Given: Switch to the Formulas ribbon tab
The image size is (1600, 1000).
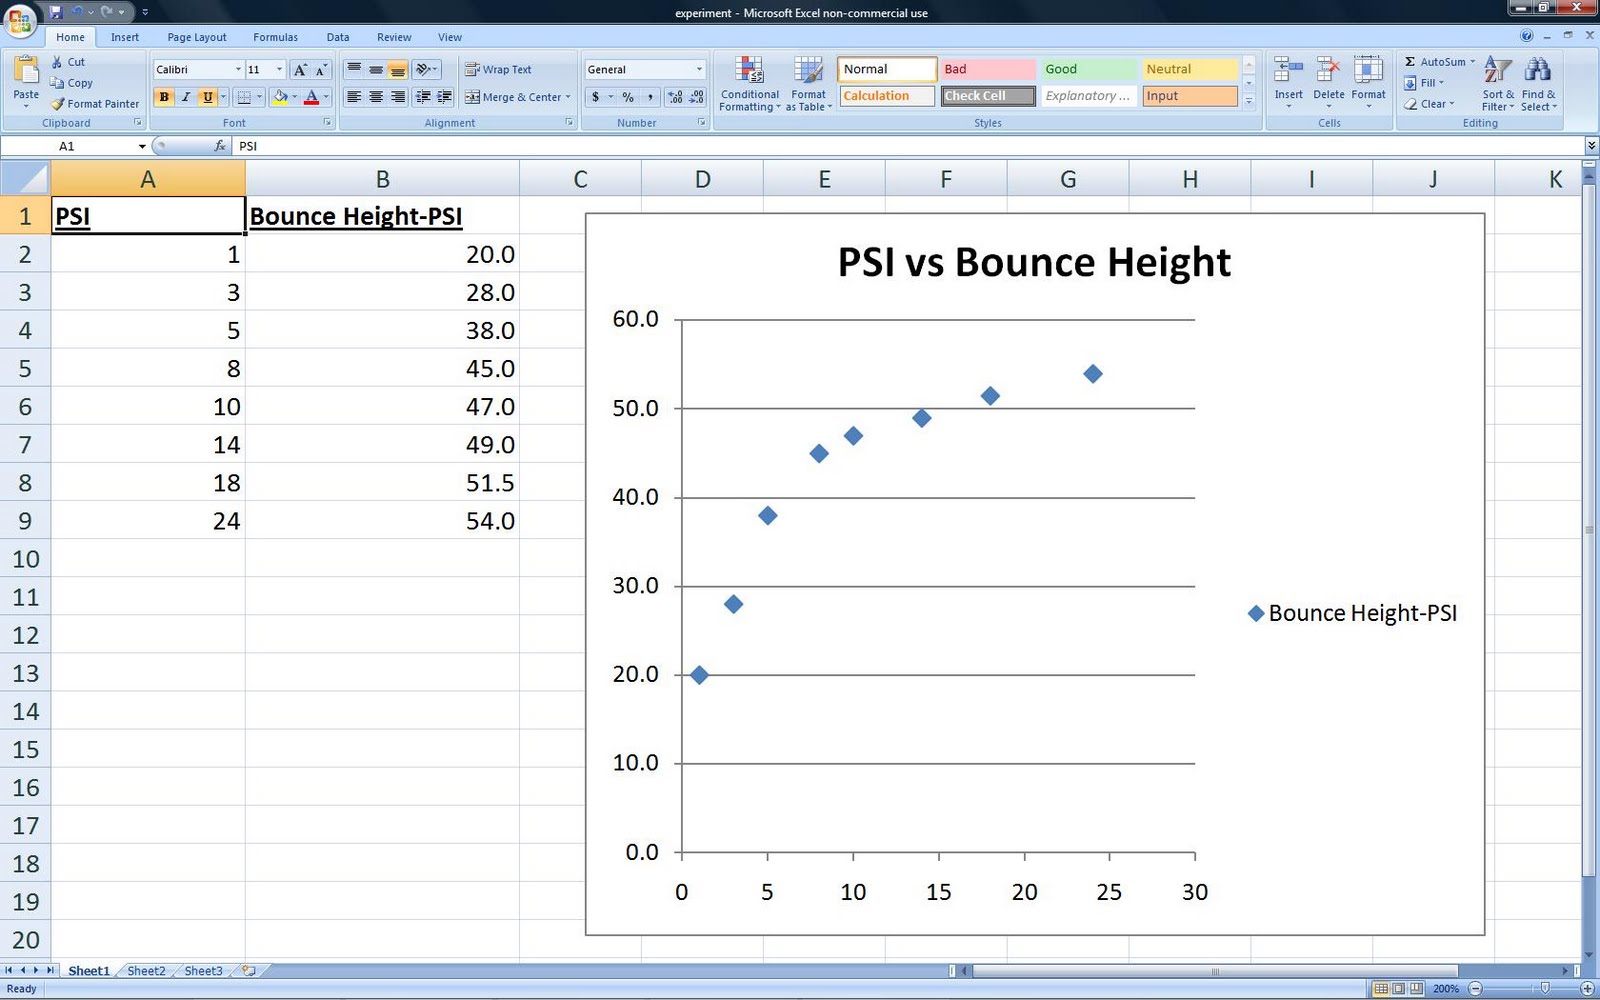Looking at the screenshot, I should (x=274, y=36).
